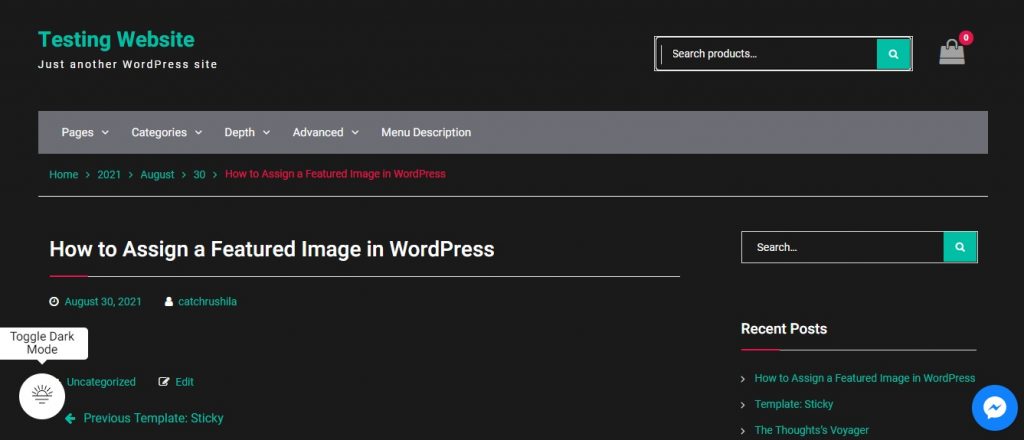Open the 2021 breadcrumb link
Screen dimensions: 1024x440
pyautogui.click(x=109, y=174)
